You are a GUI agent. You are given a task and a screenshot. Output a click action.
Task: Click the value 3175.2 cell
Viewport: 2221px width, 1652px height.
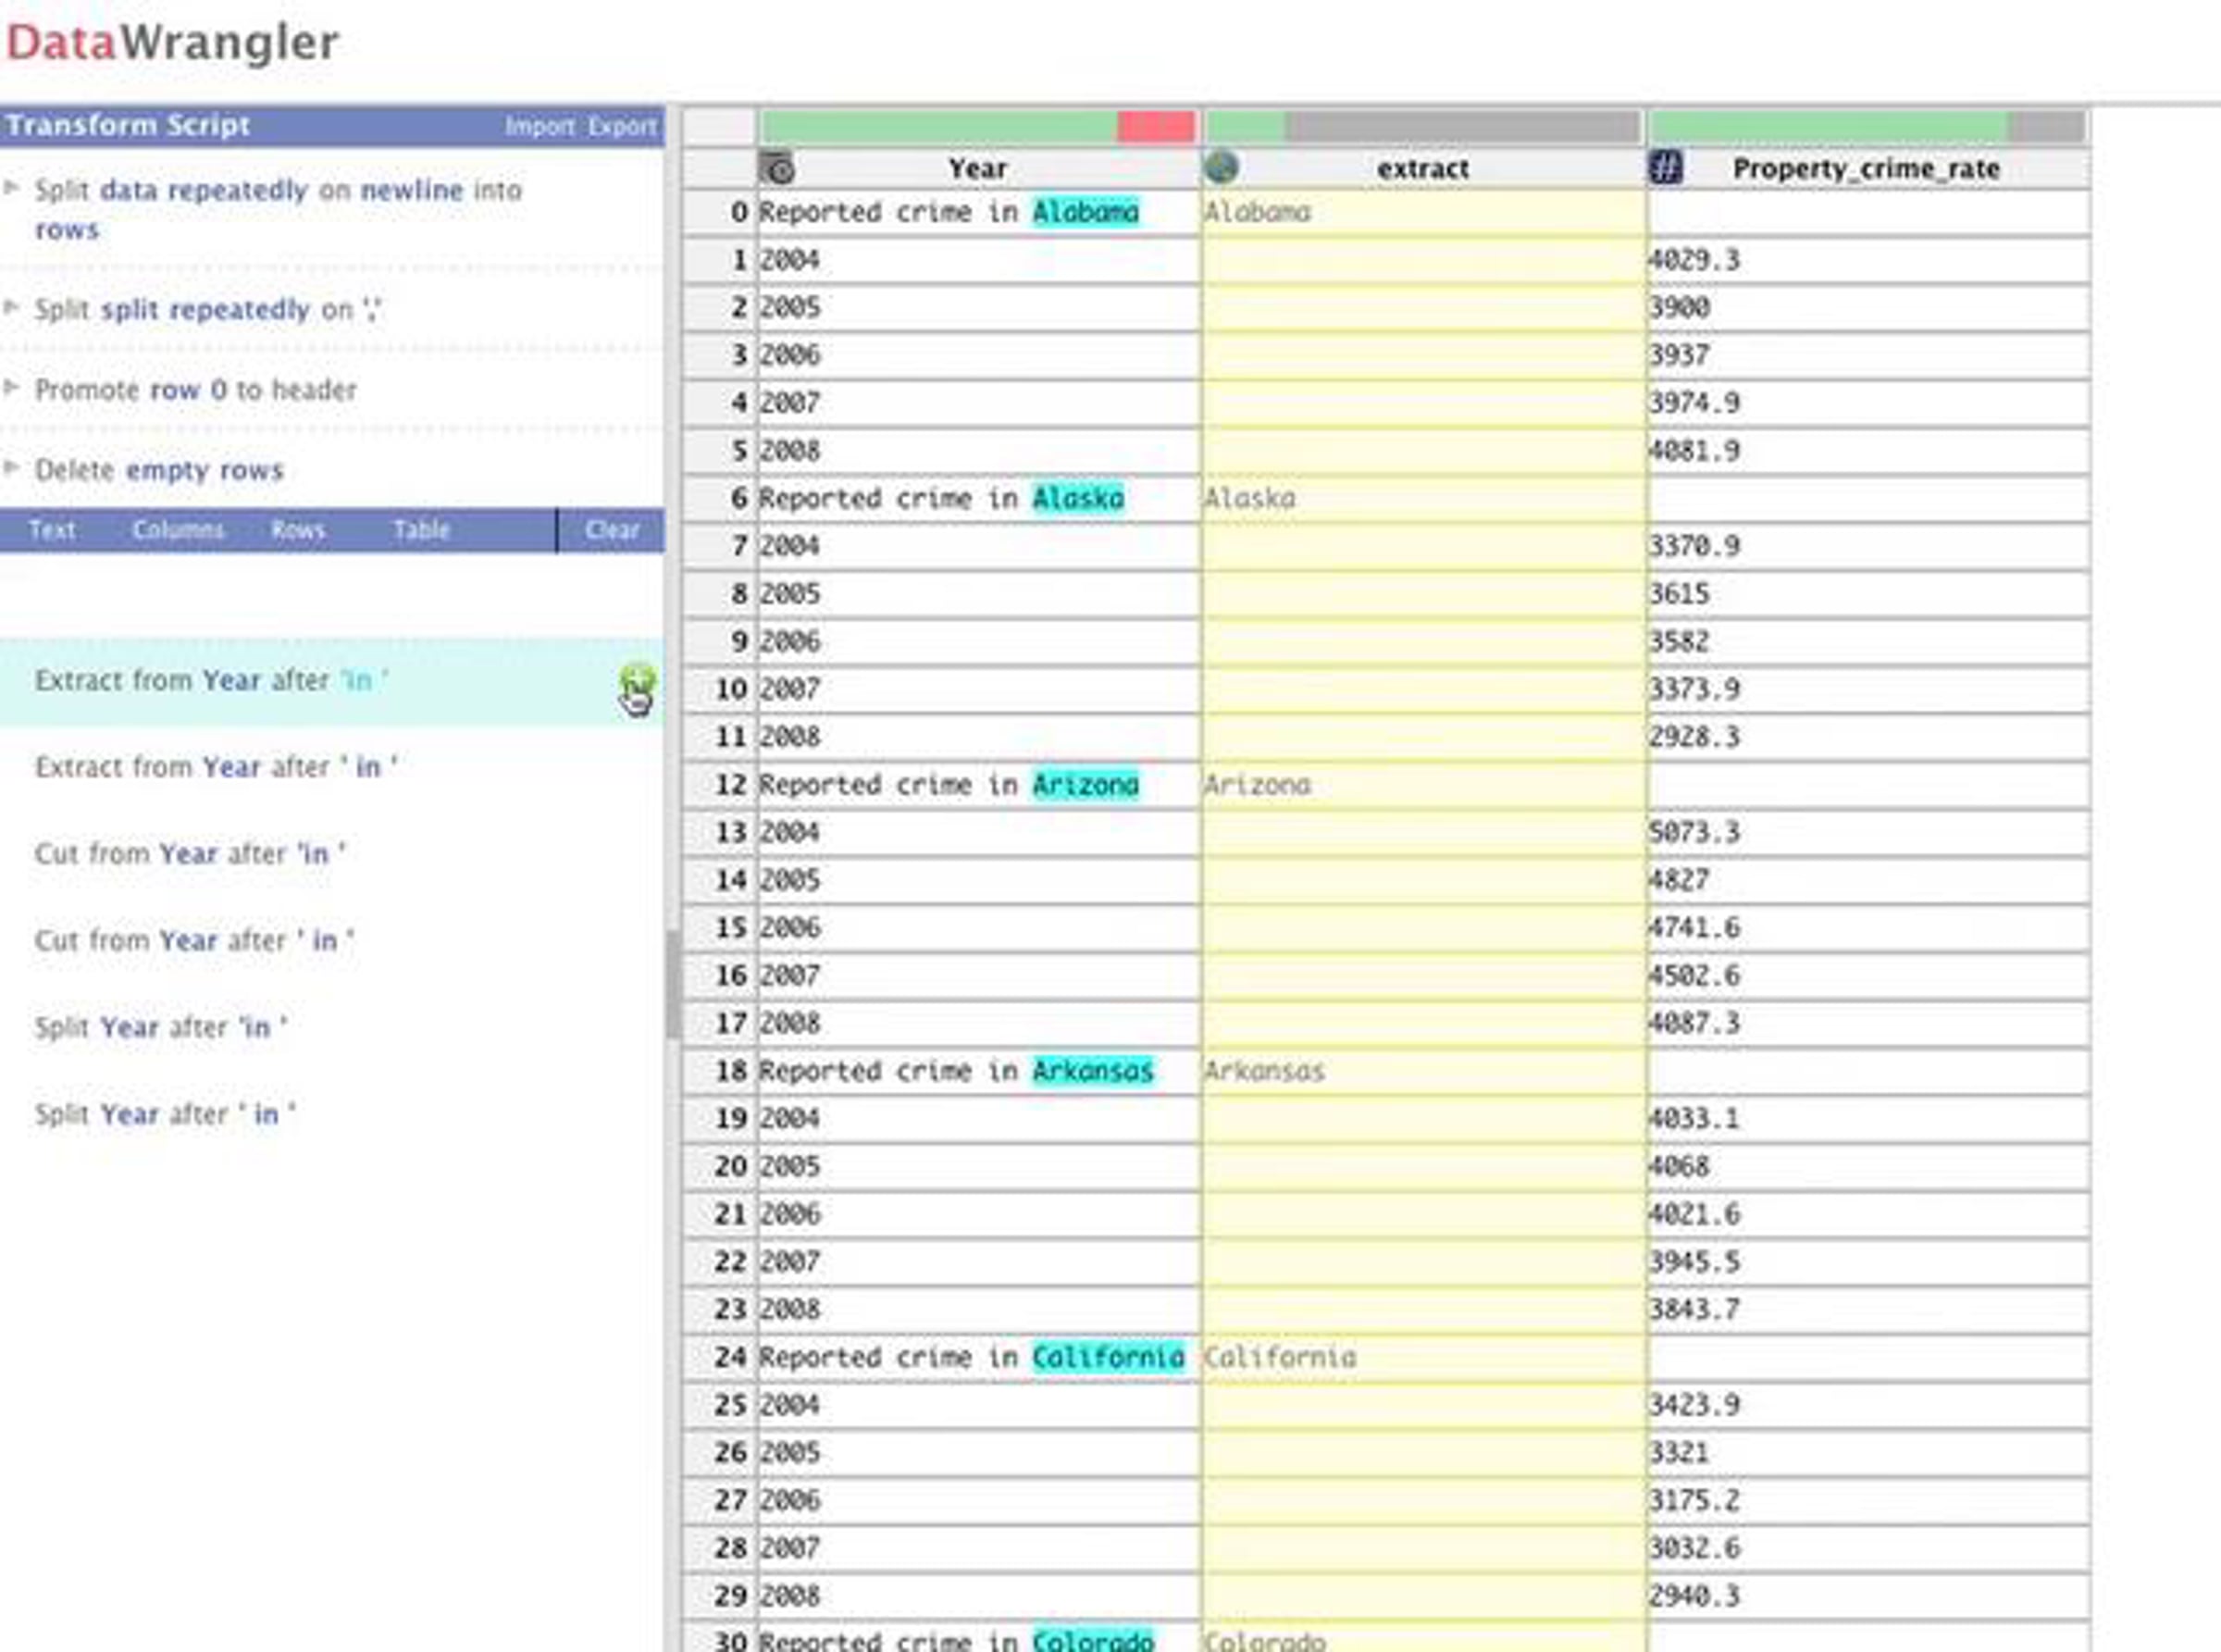[x=1869, y=1500]
